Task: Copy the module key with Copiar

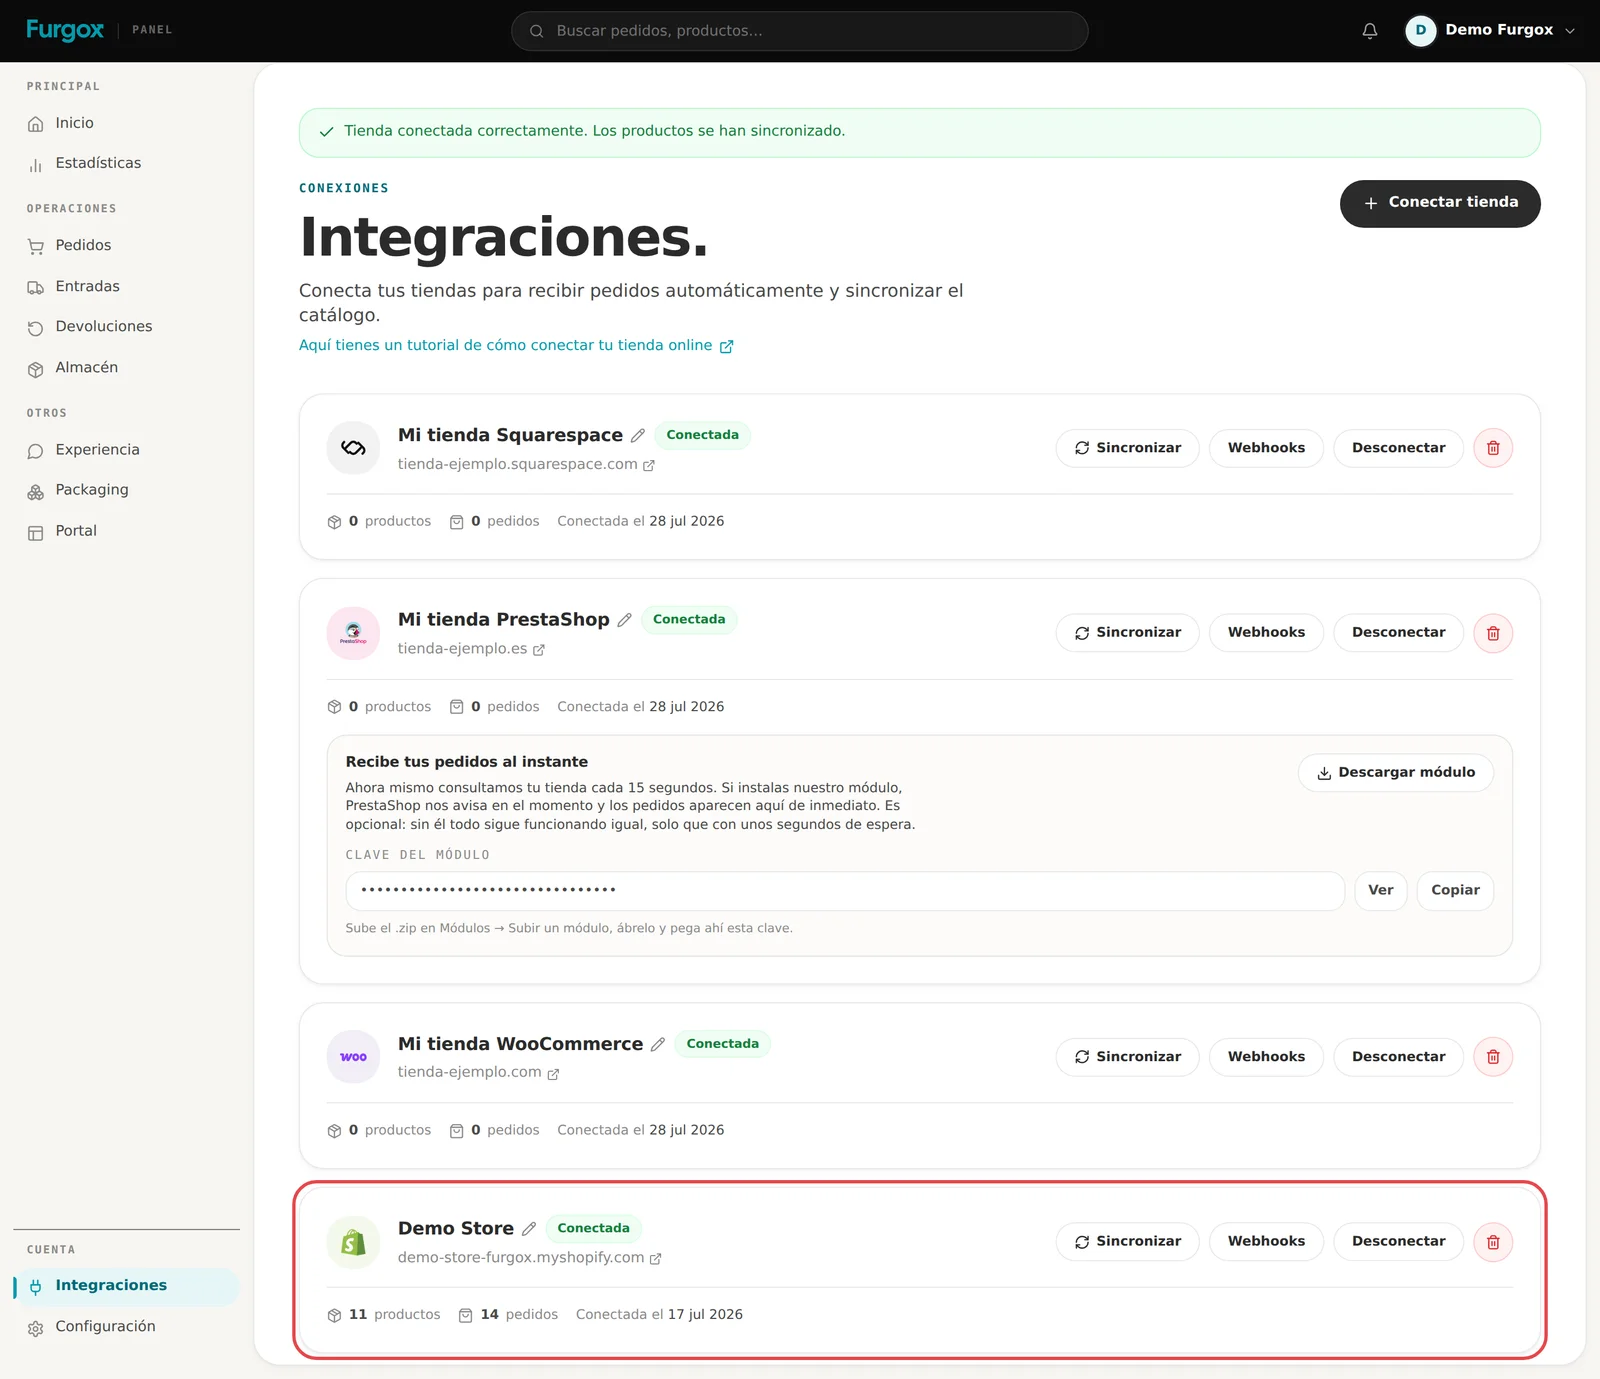Action: click(x=1455, y=890)
